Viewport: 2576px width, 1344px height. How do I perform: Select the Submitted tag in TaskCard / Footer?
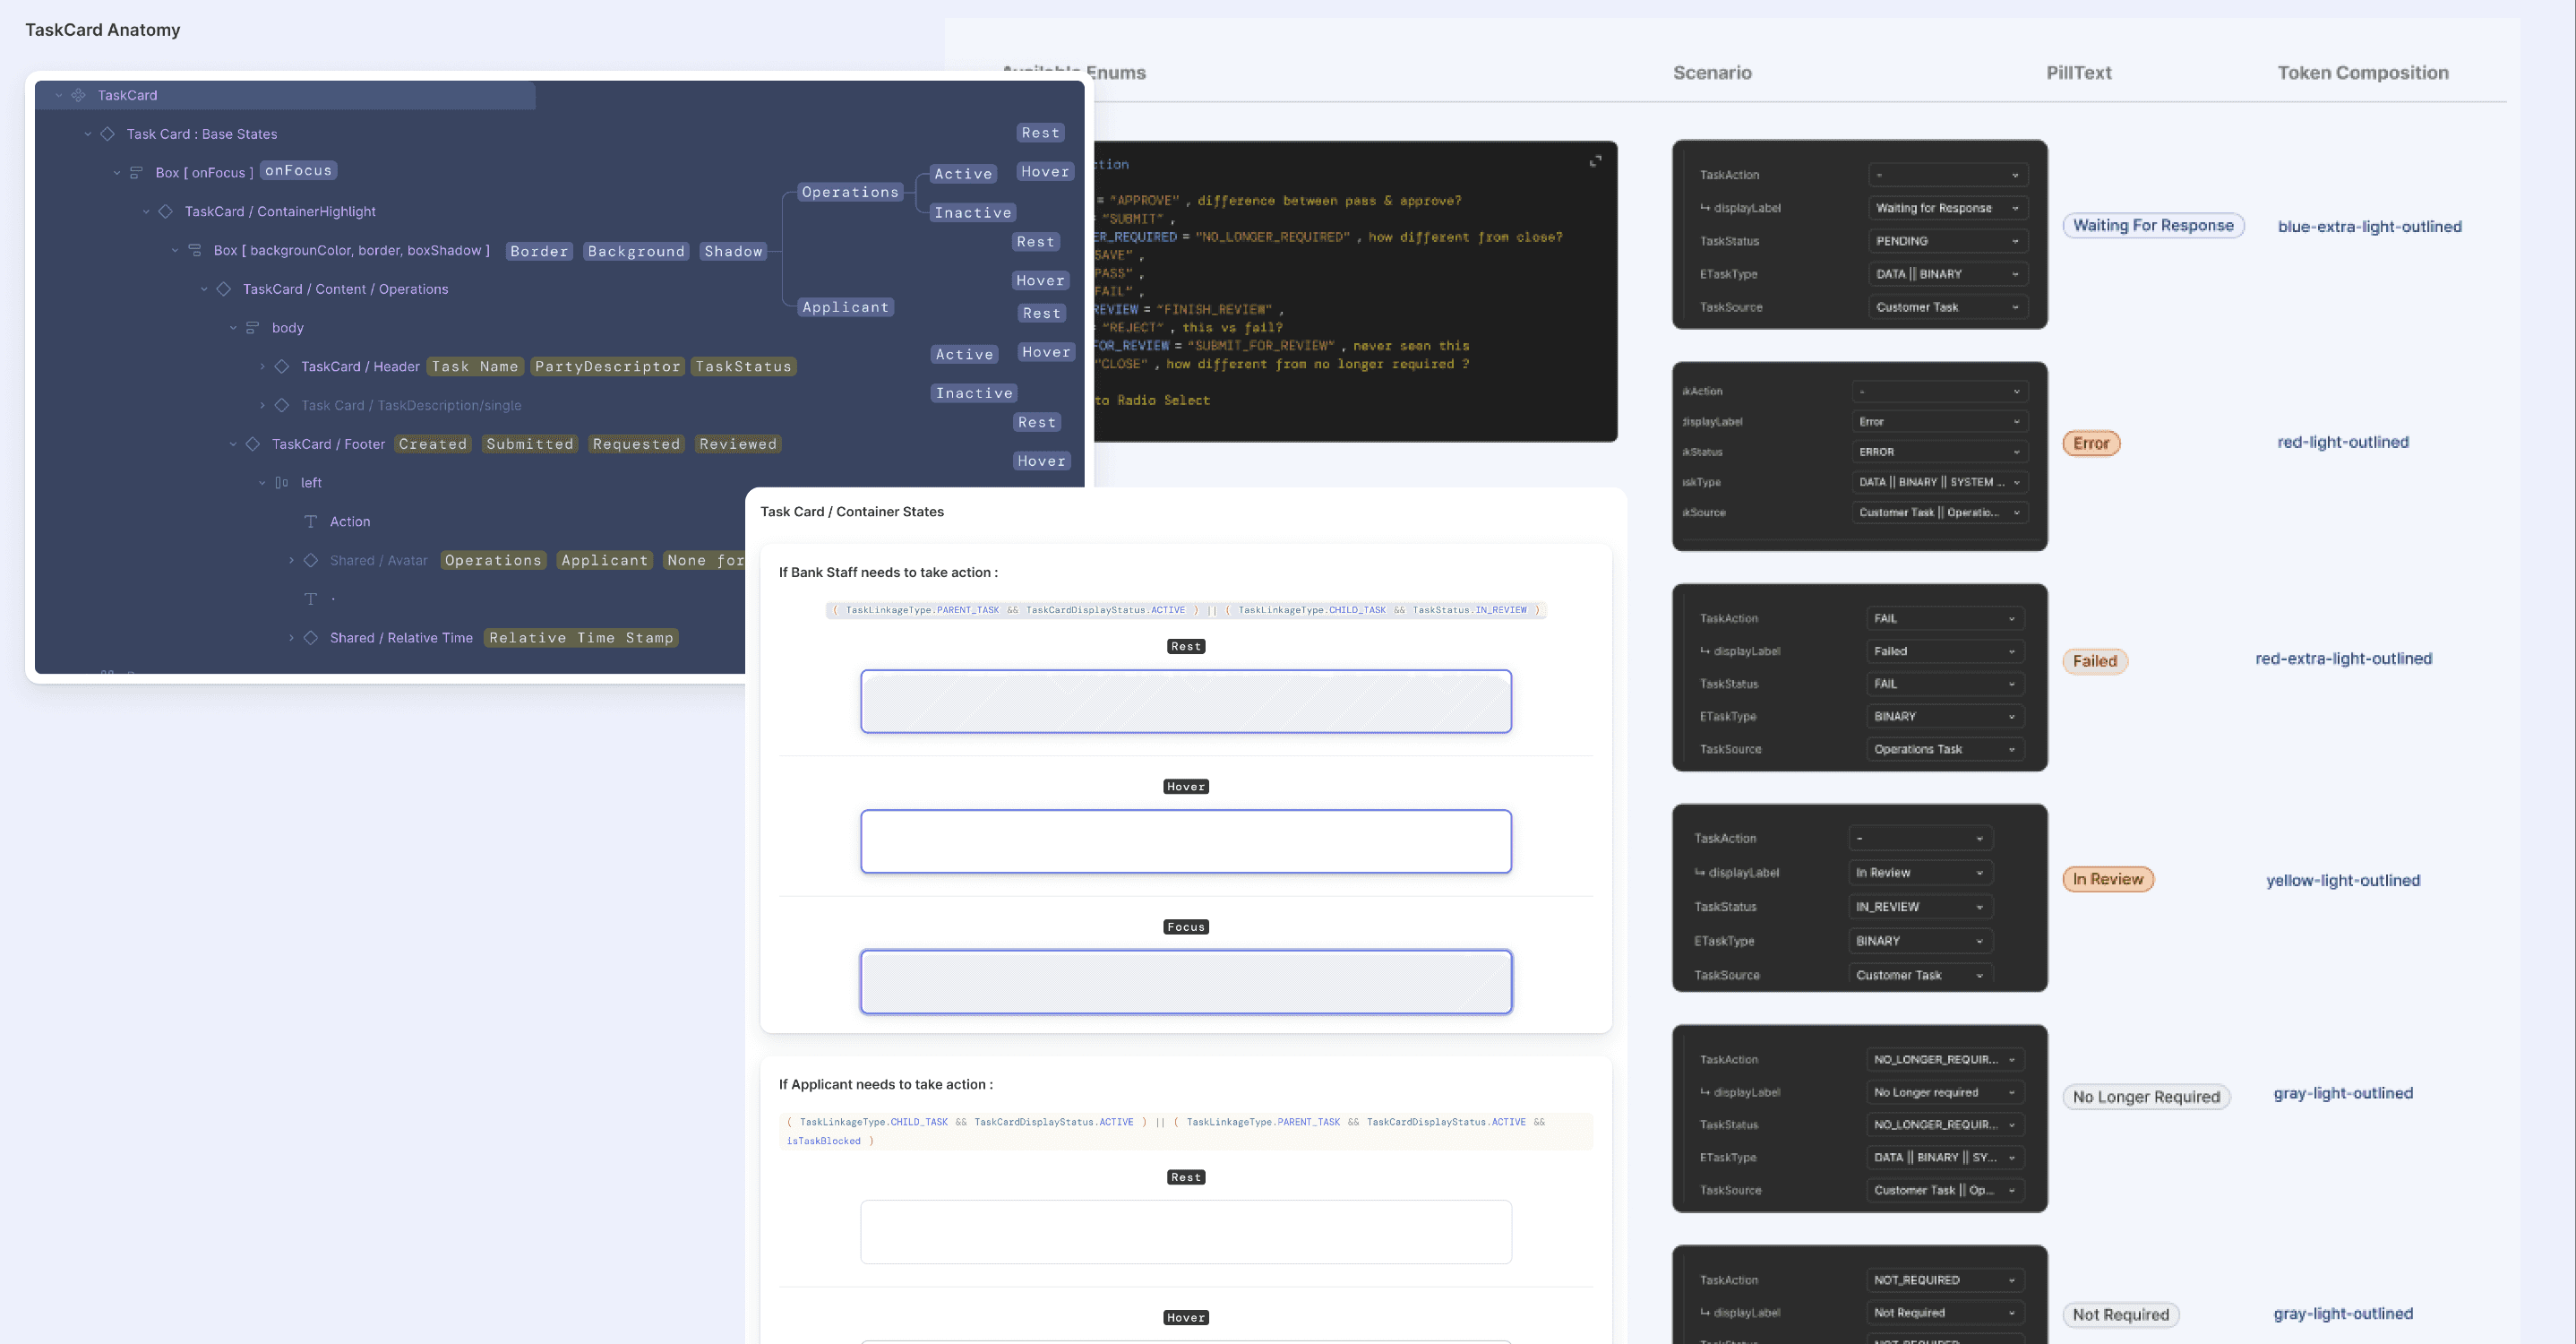(530, 444)
